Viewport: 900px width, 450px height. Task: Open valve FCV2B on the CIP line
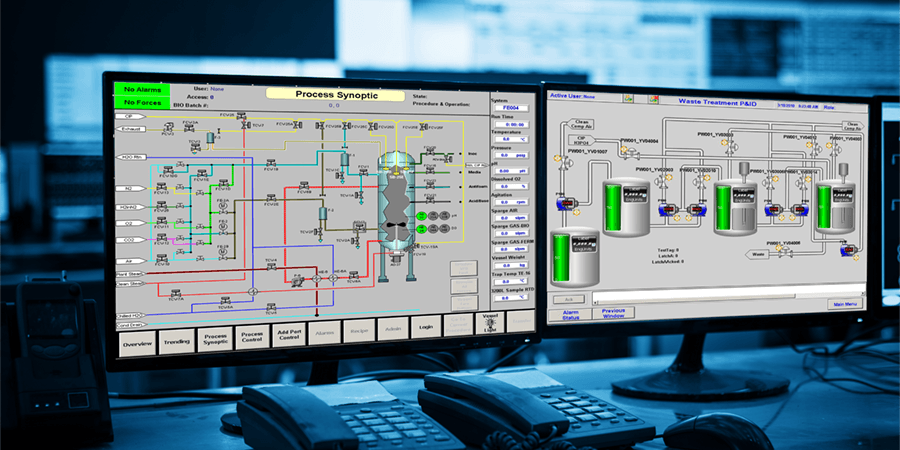point(241,116)
